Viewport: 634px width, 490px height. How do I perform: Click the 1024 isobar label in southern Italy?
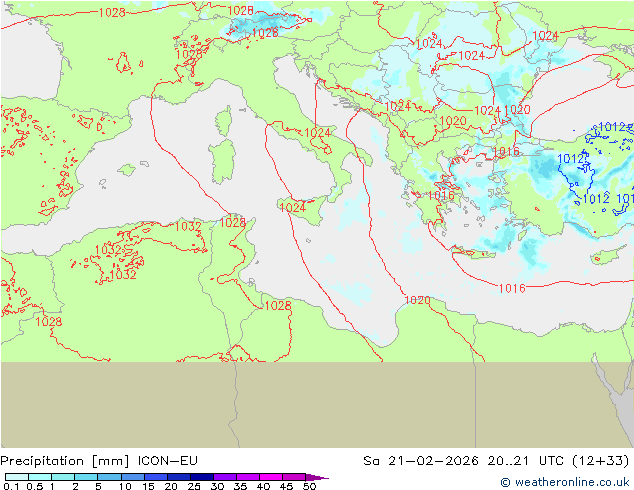[318, 132]
